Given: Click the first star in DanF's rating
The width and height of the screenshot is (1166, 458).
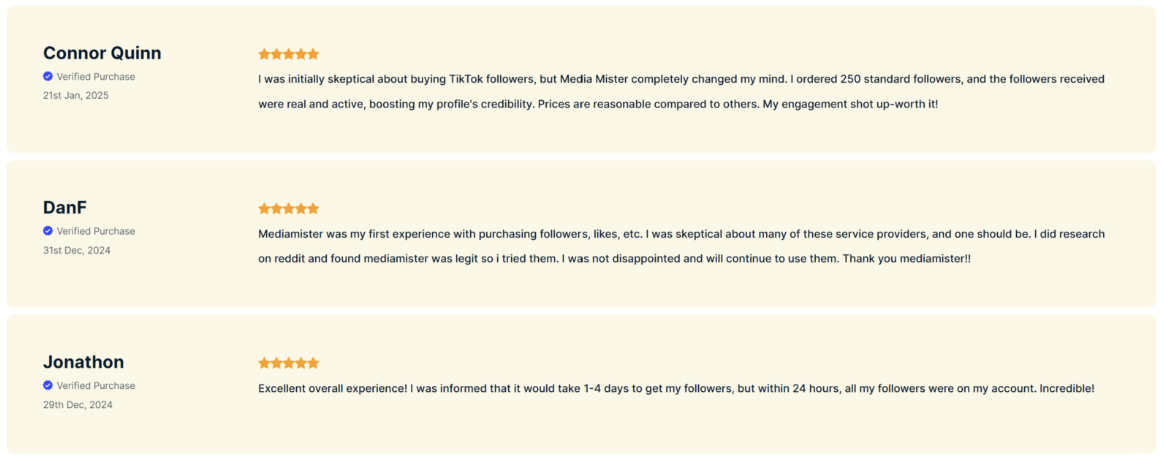Looking at the screenshot, I should click(x=264, y=209).
